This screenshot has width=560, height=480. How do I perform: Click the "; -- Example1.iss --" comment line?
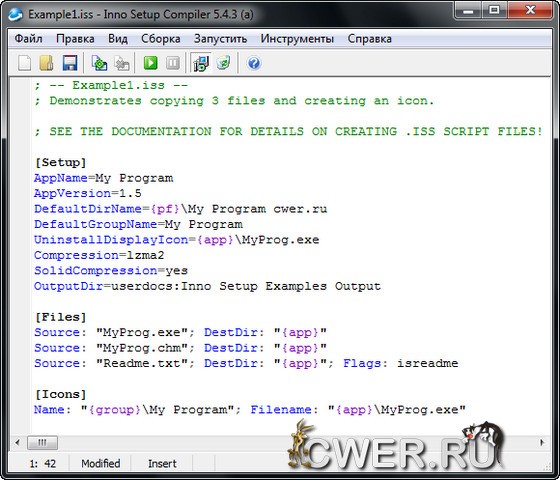111,85
